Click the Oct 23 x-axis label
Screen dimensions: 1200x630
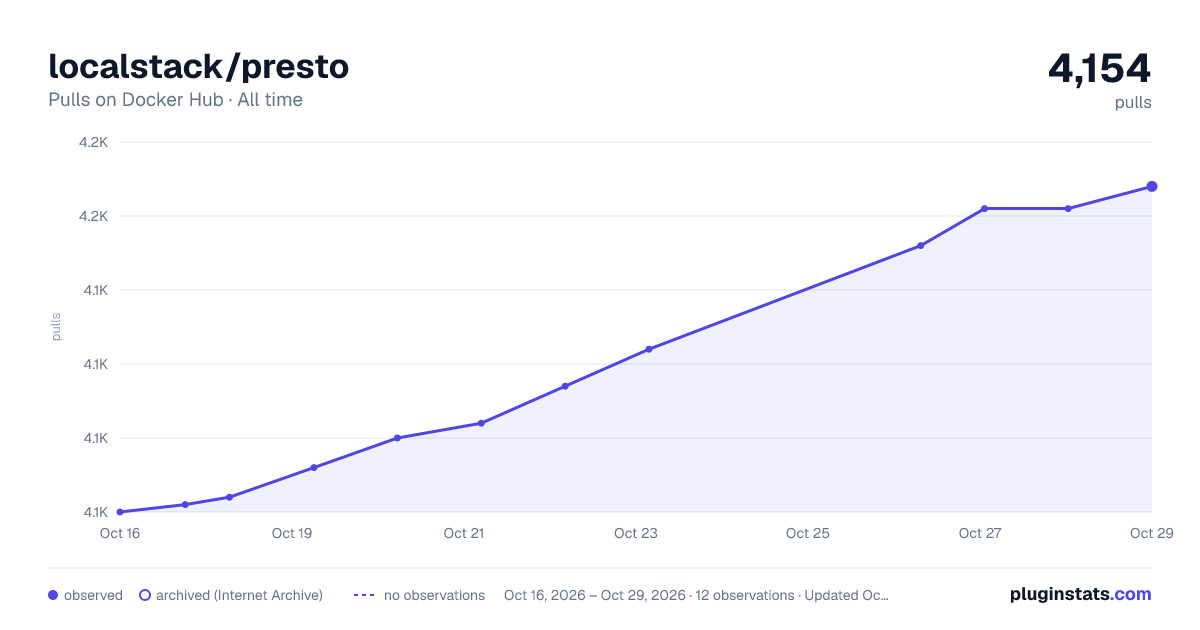click(x=636, y=533)
